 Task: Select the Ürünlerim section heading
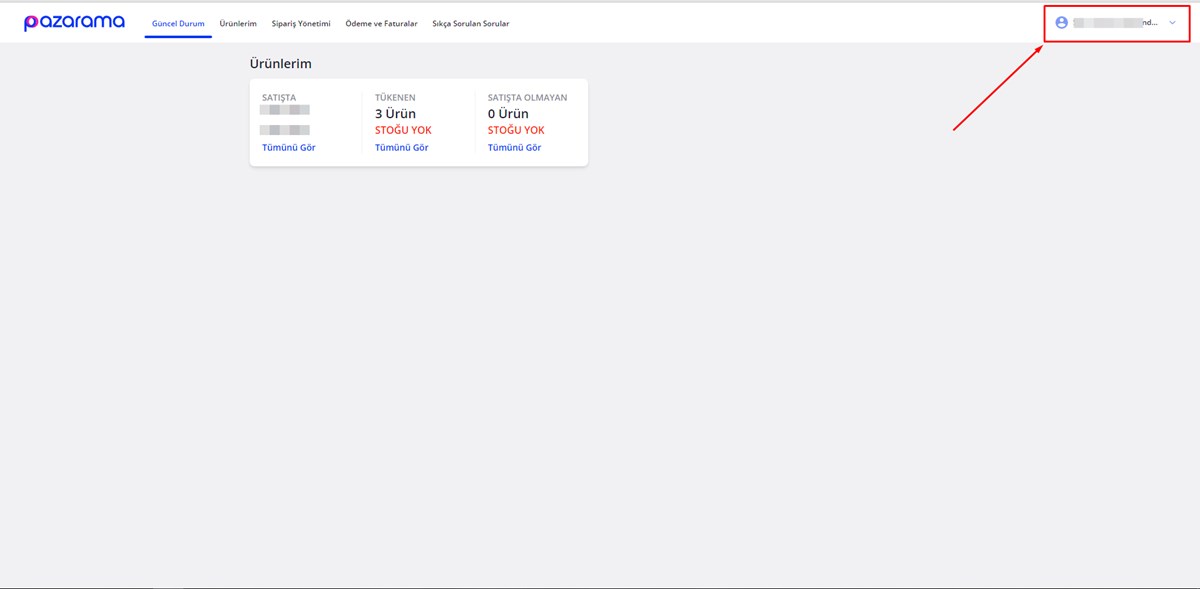(x=281, y=64)
